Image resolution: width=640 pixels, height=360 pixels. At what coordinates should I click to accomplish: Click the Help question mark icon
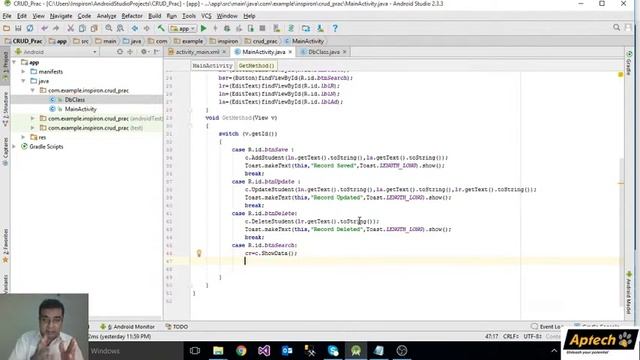point(335,29)
